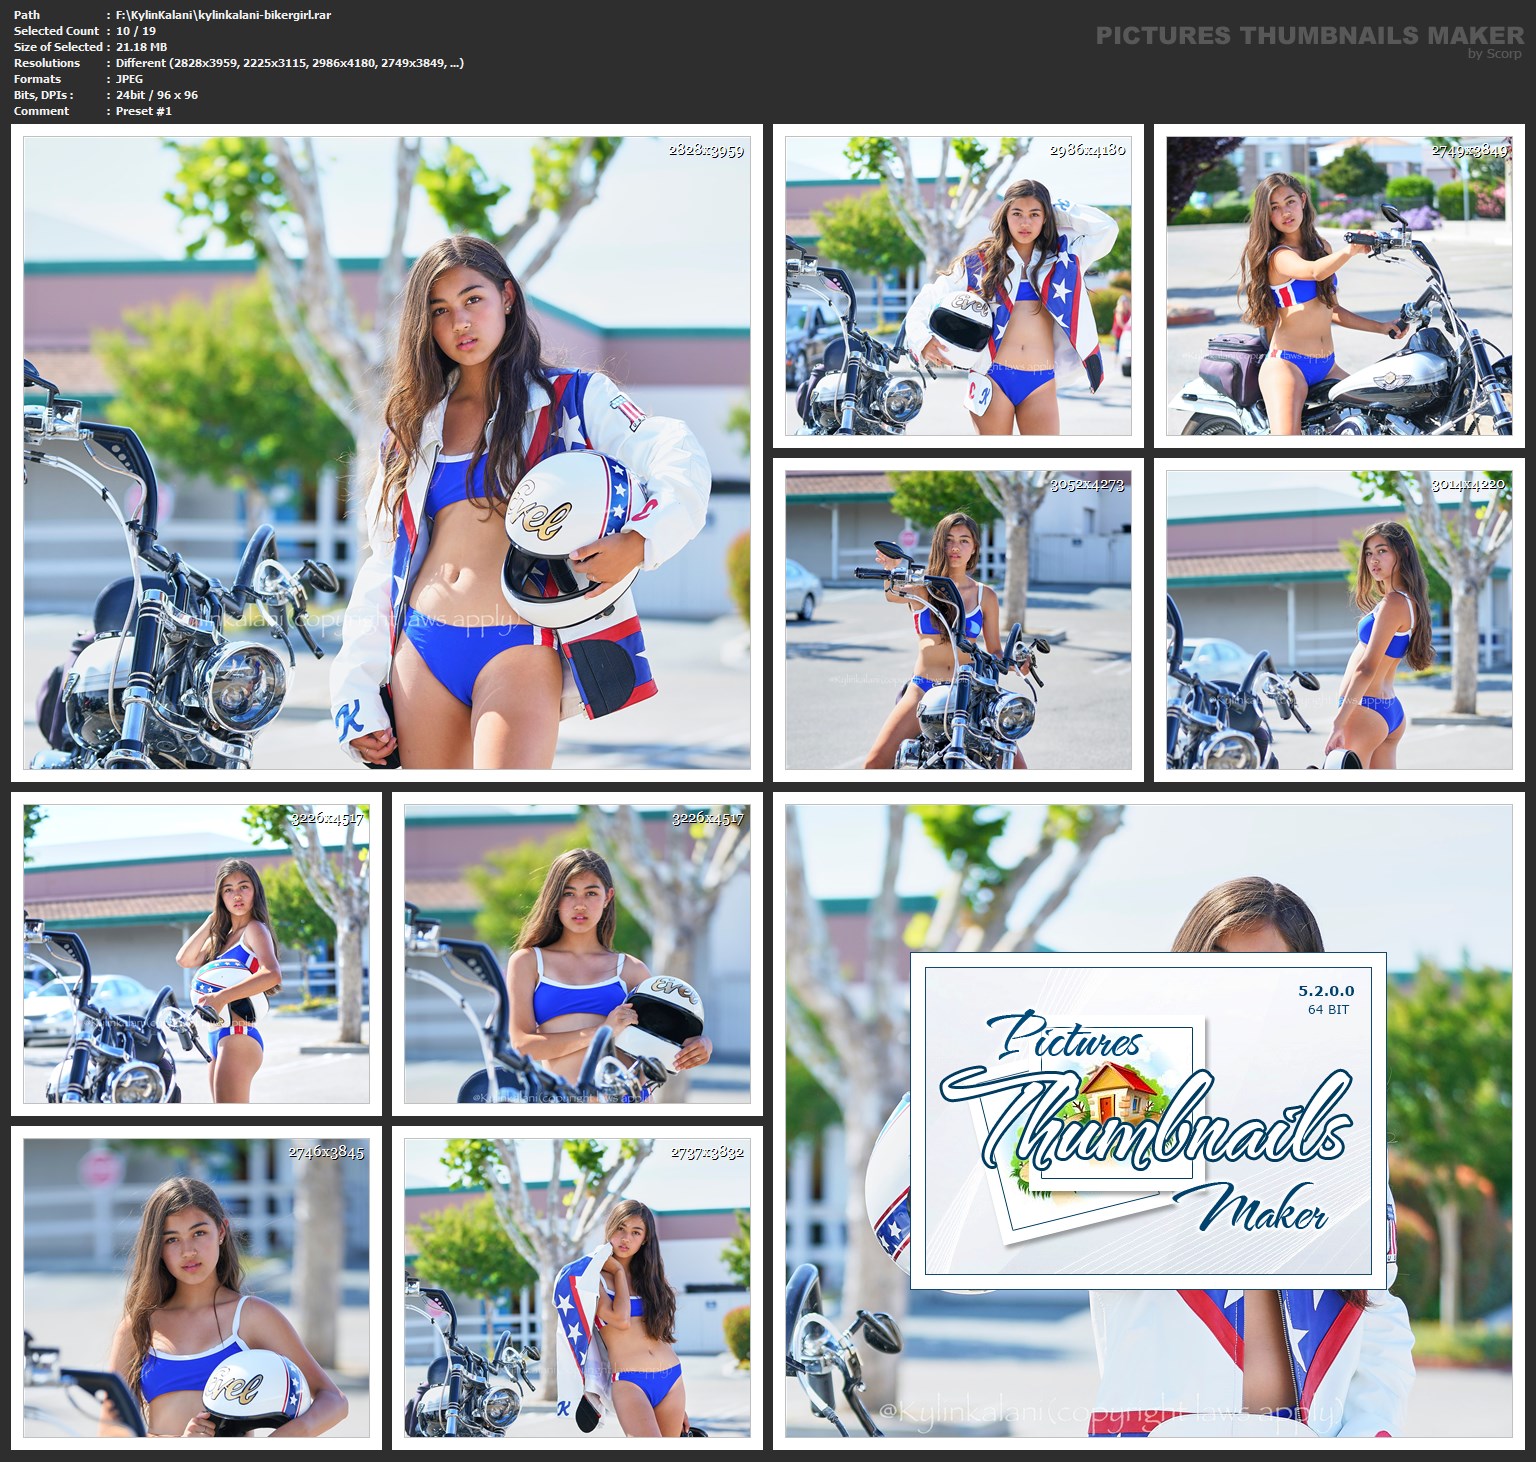Click the PICTURES THUMBNAILS MAKER header title
This screenshot has width=1536, height=1462.
point(1309,36)
